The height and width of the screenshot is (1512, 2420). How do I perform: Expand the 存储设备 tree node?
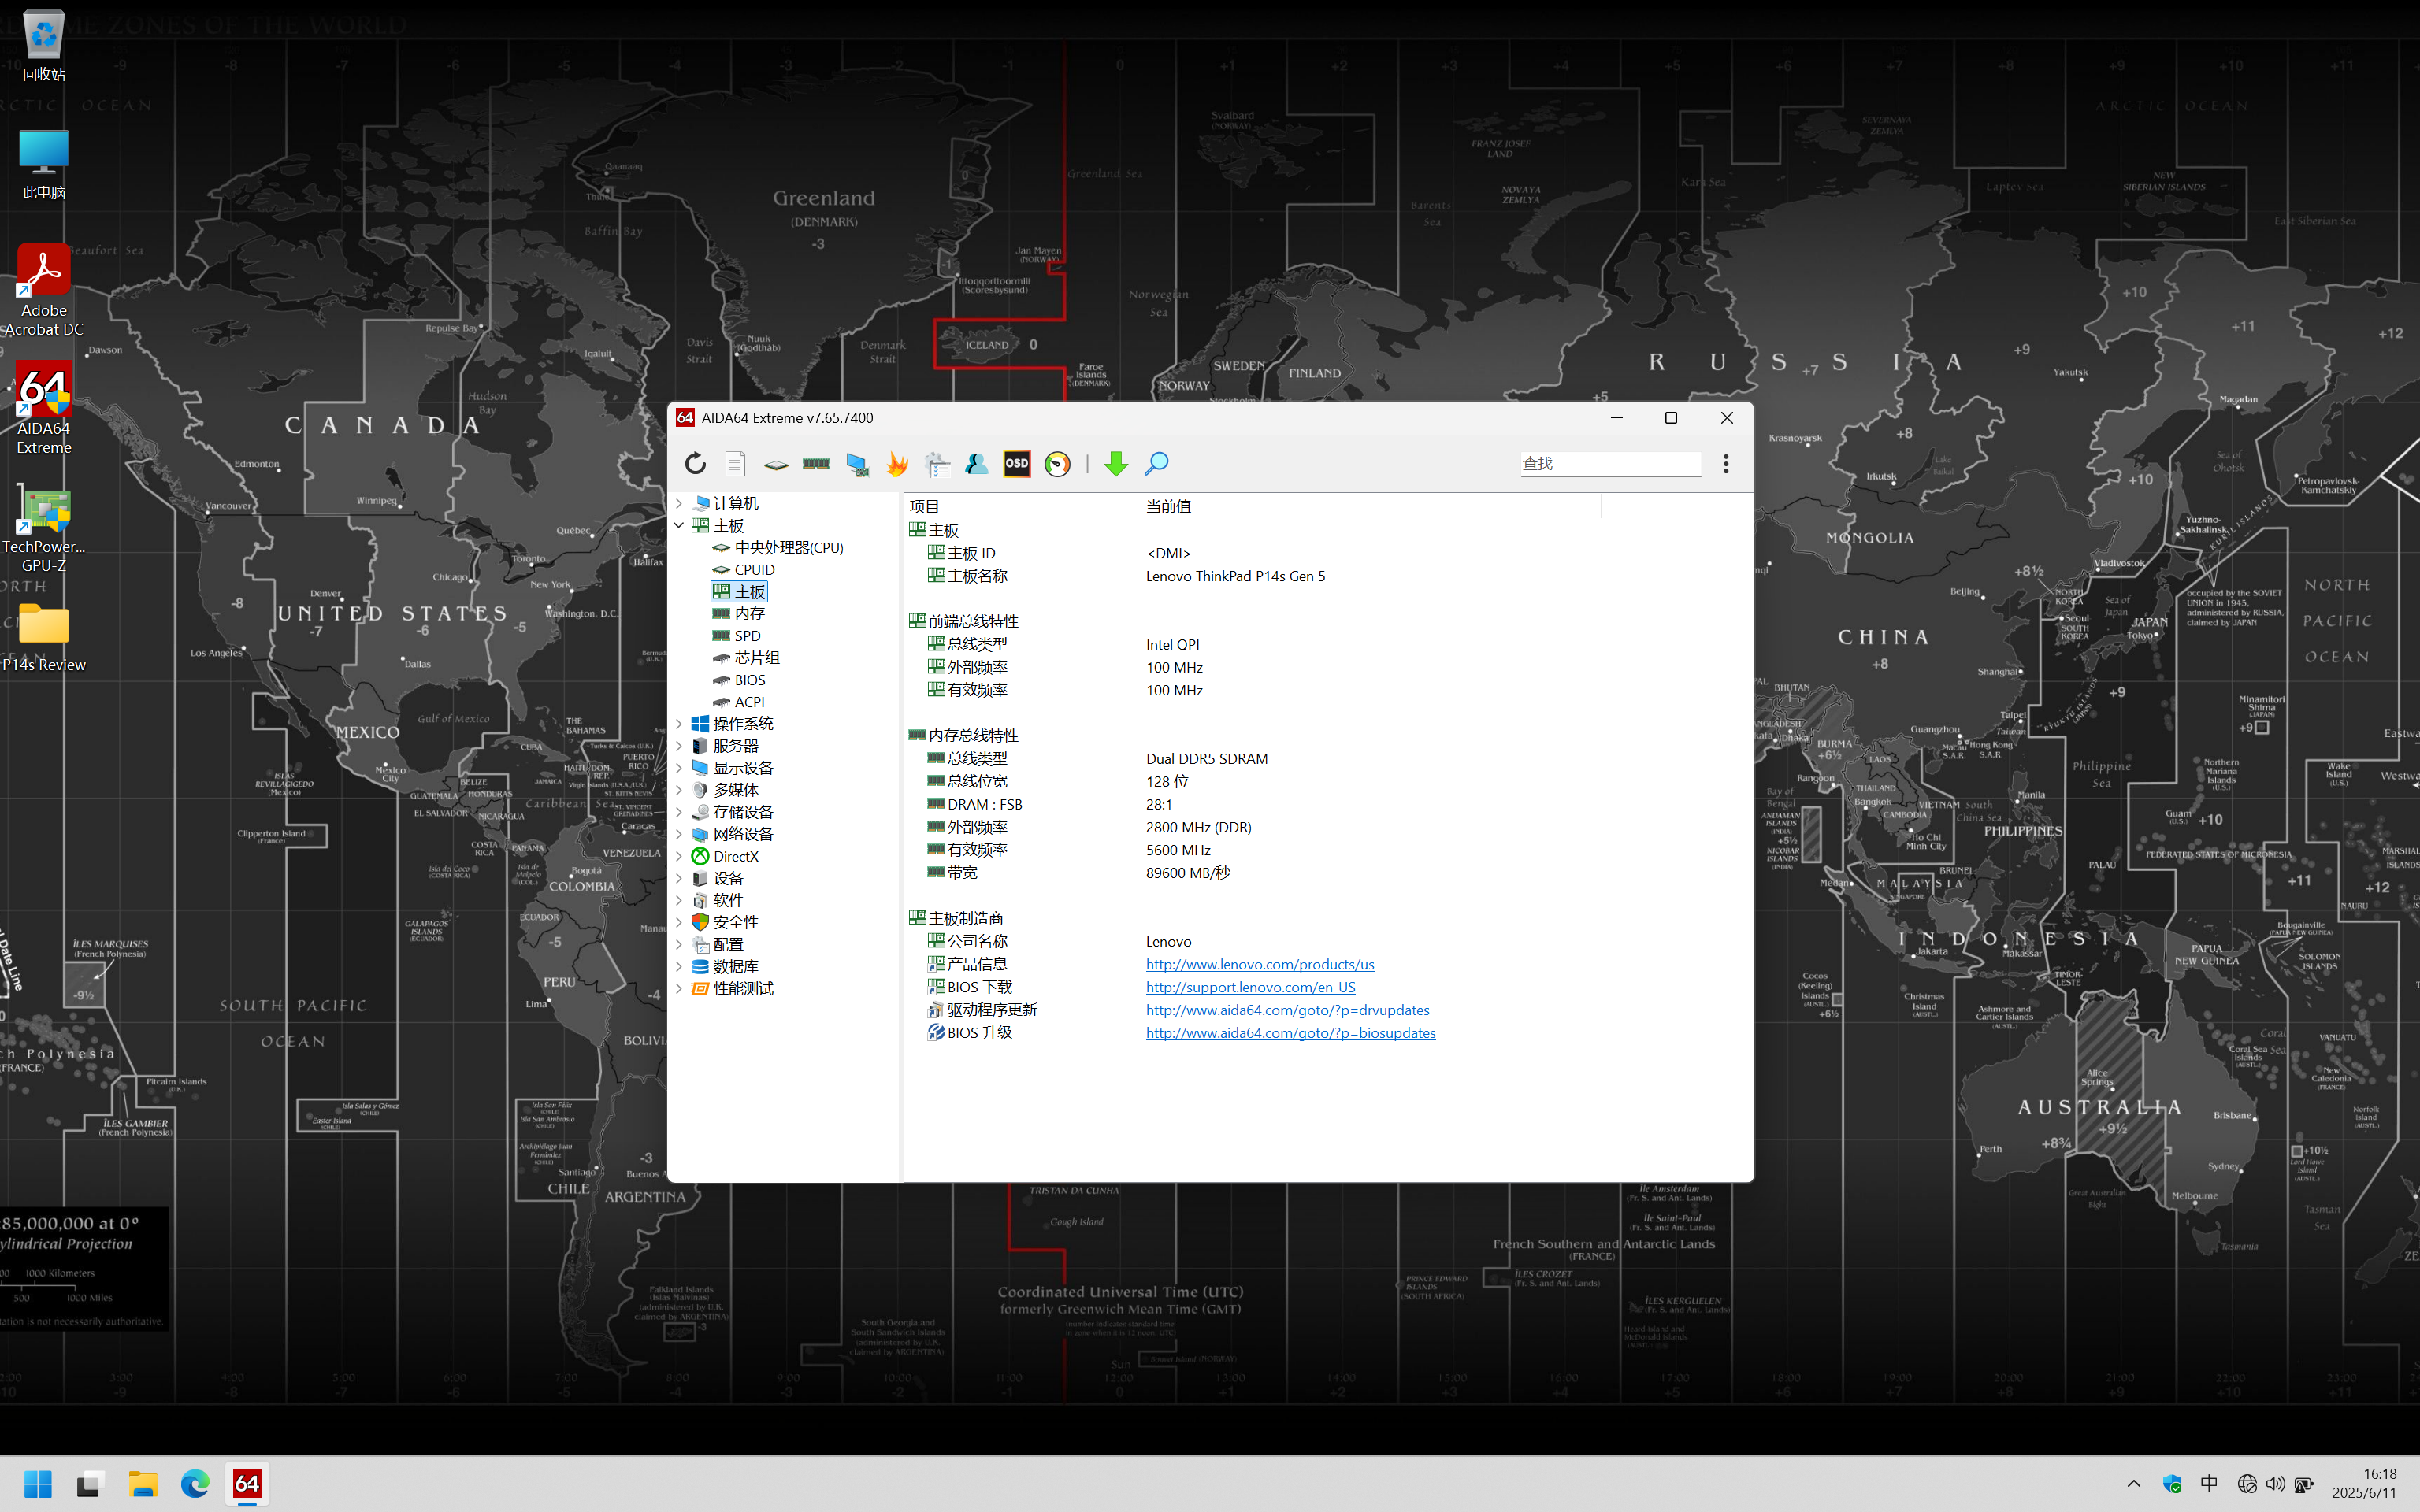[x=679, y=812]
